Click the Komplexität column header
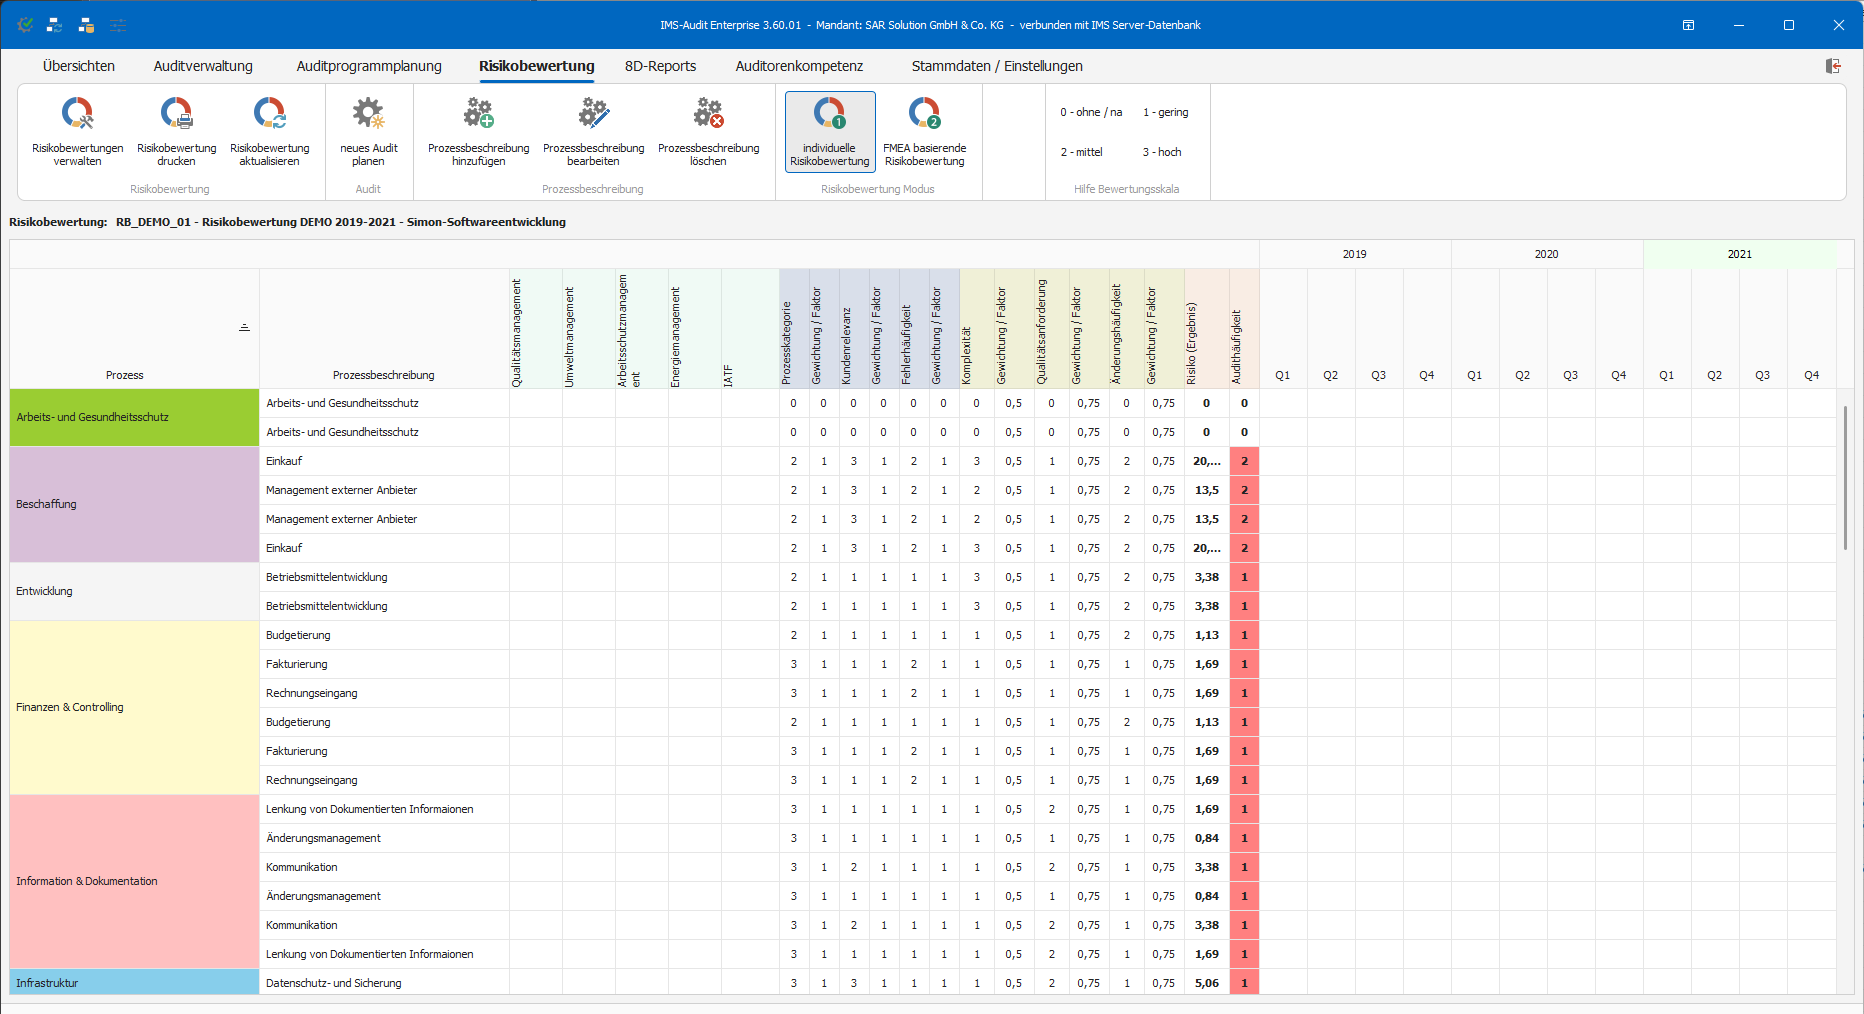The width and height of the screenshot is (1864, 1014). (x=977, y=329)
